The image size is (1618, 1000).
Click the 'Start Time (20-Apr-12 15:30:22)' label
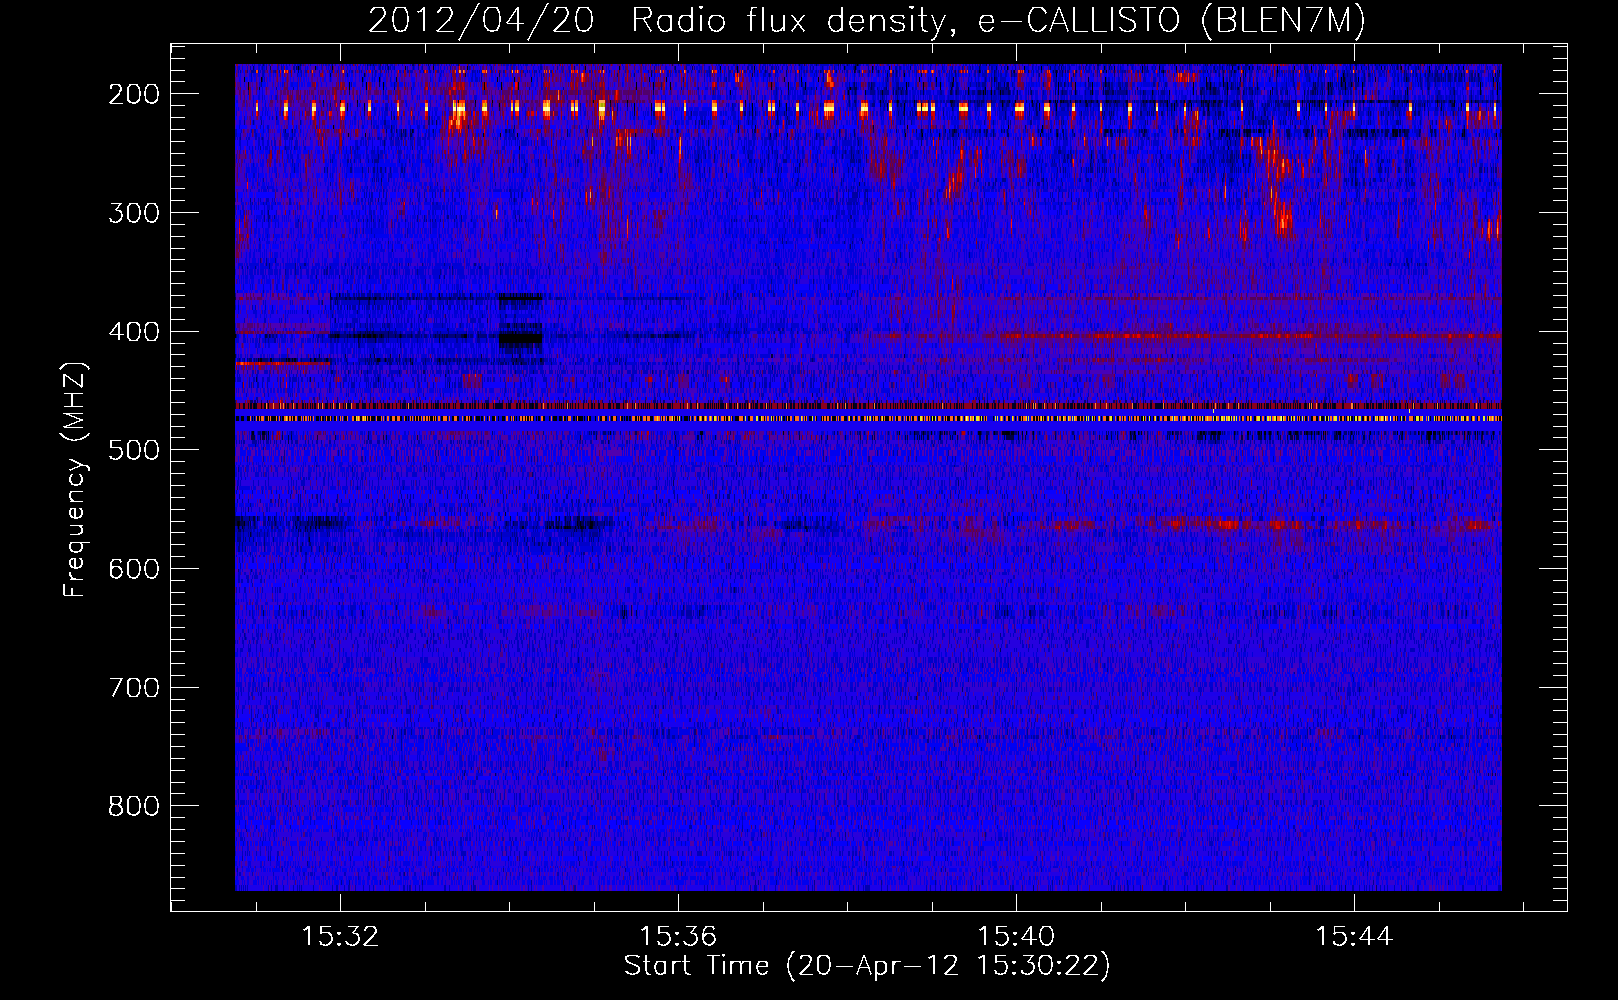point(867,966)
